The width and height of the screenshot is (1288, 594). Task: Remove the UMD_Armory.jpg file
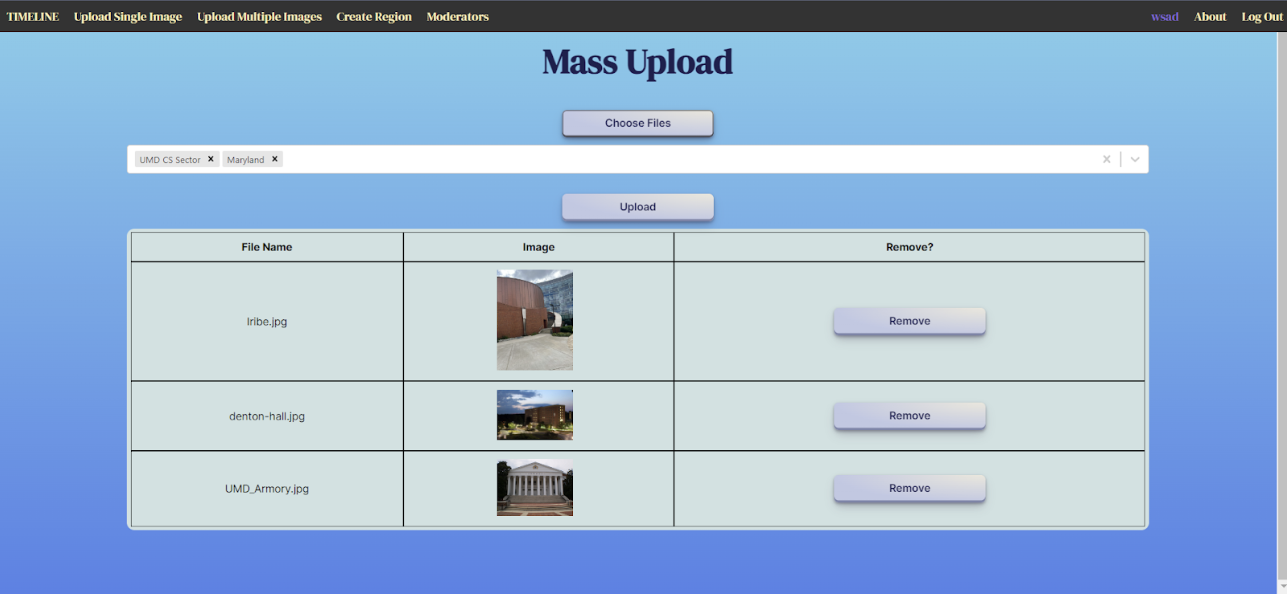[x=909, y=488]
